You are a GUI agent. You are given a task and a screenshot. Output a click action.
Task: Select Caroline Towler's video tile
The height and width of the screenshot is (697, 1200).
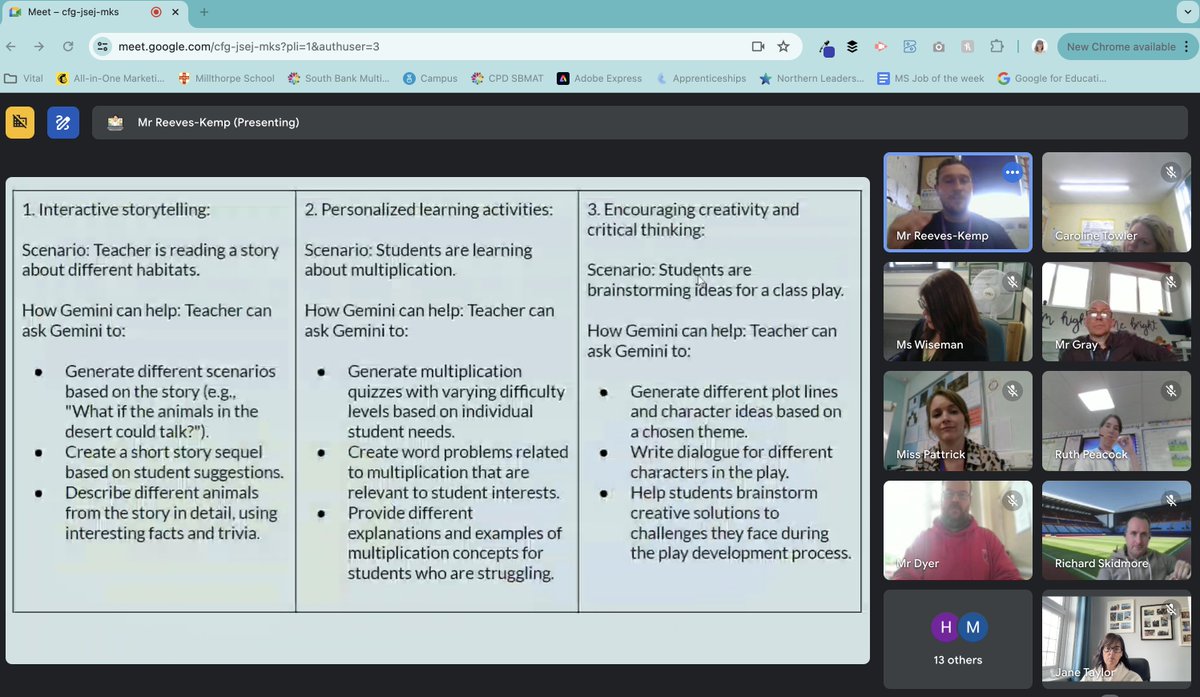1116,202
